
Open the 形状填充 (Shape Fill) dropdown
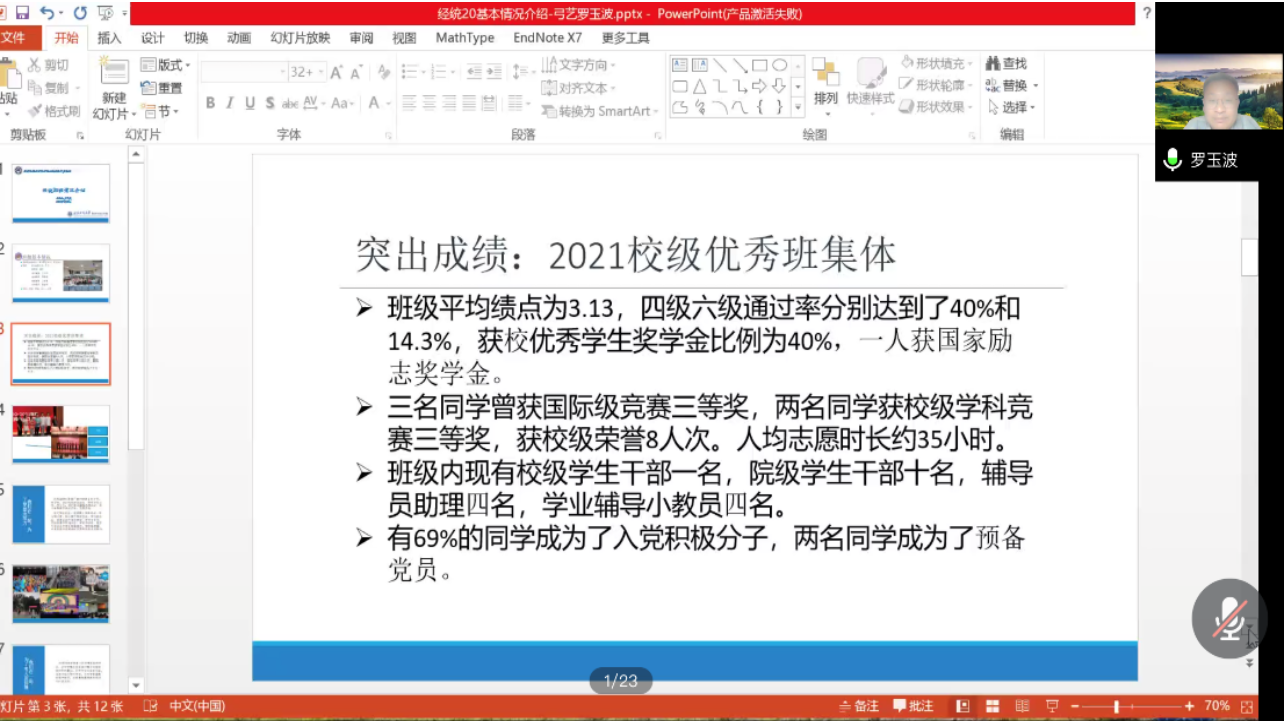[937, 64]
